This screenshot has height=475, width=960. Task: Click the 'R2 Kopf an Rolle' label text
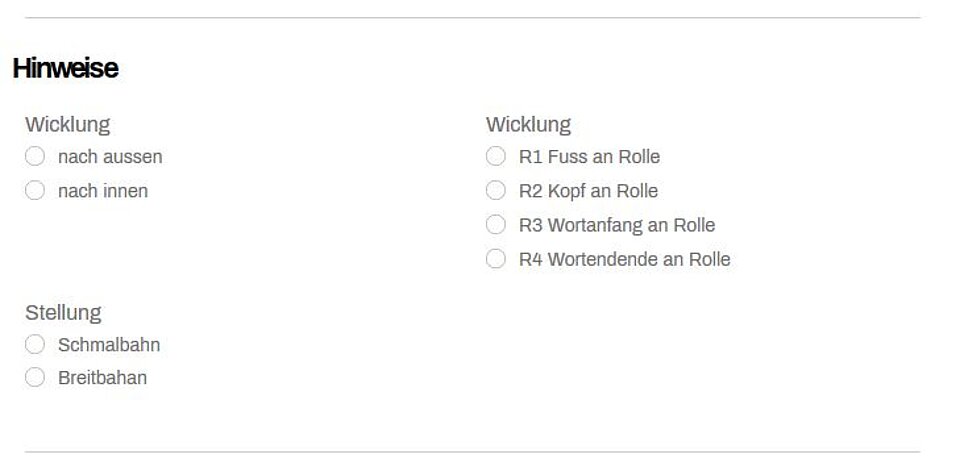tap(588, 191)
